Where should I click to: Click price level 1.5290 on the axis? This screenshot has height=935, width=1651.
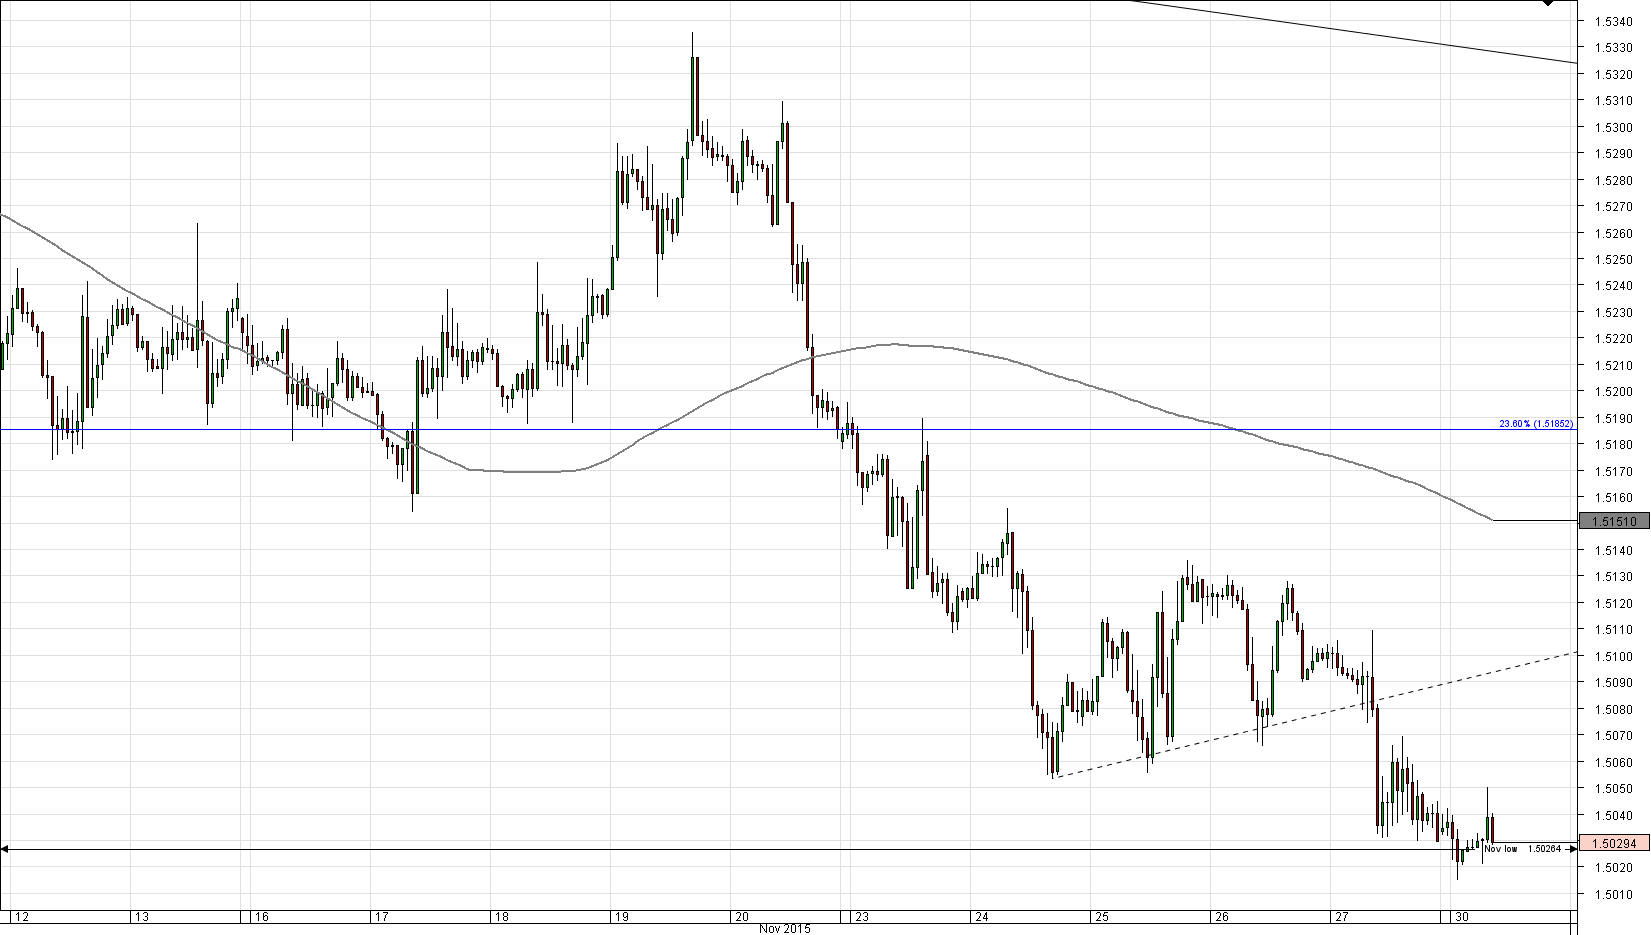pyautogui.click(x=1615, y=154)
